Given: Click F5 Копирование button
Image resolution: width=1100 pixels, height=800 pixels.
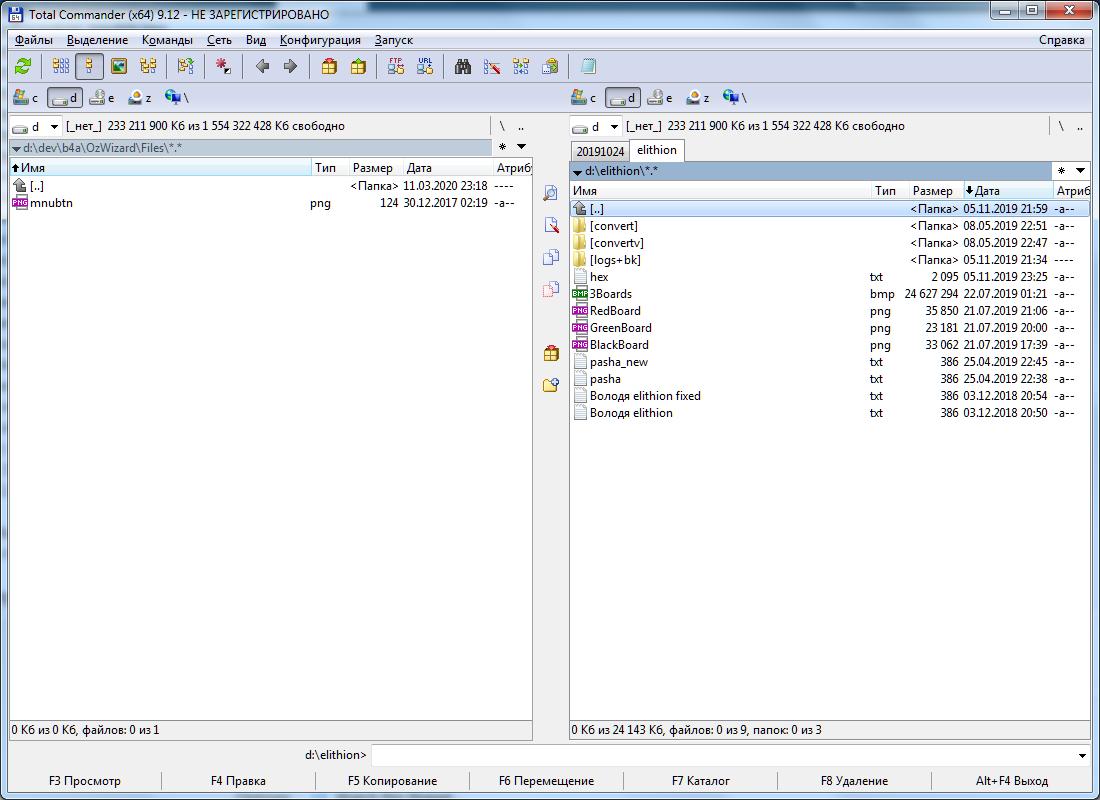Looking at the screenshot, I should [x=392, y=780].
